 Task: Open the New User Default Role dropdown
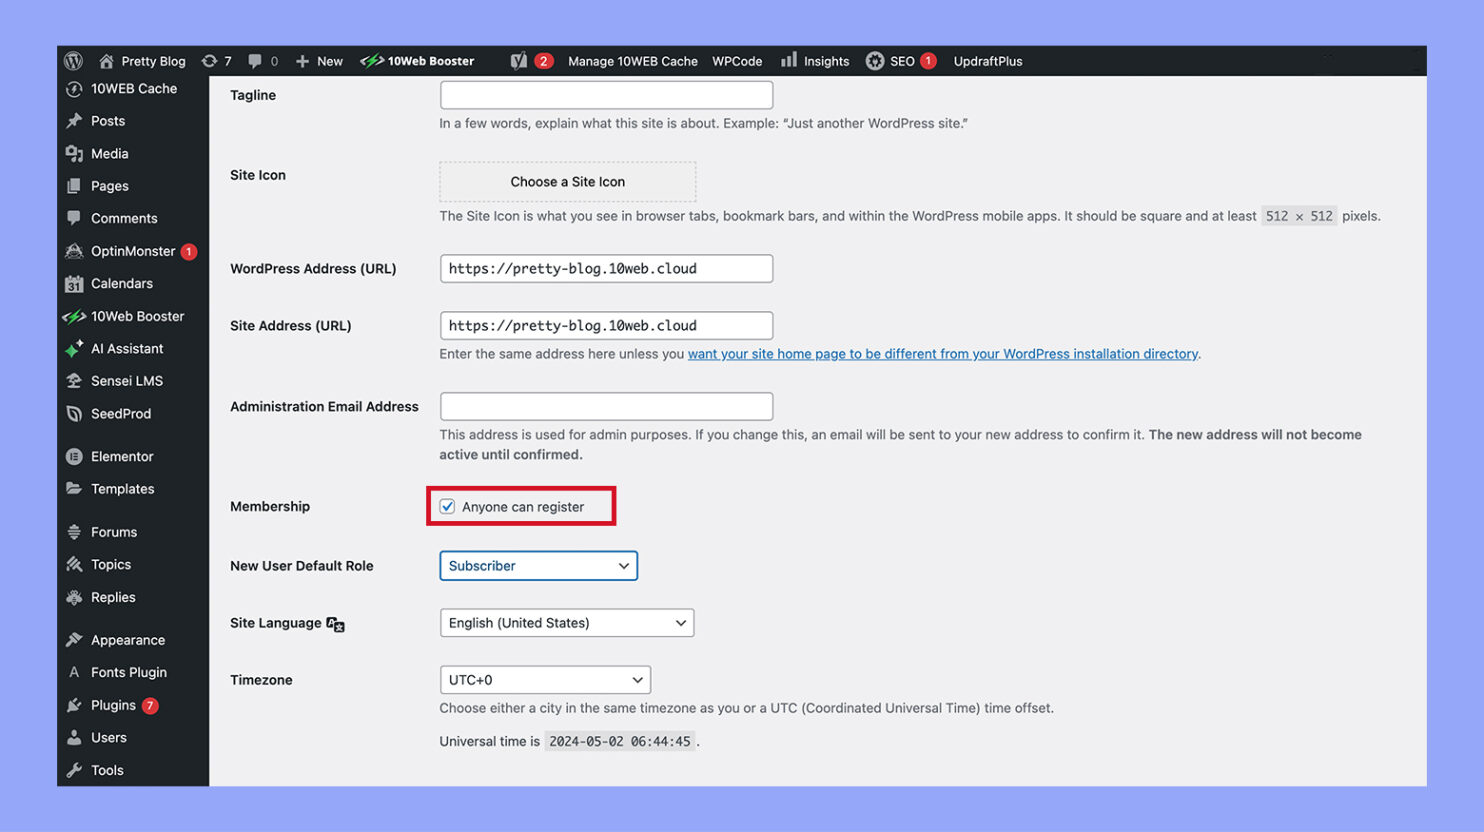click(x=538, y=565)
